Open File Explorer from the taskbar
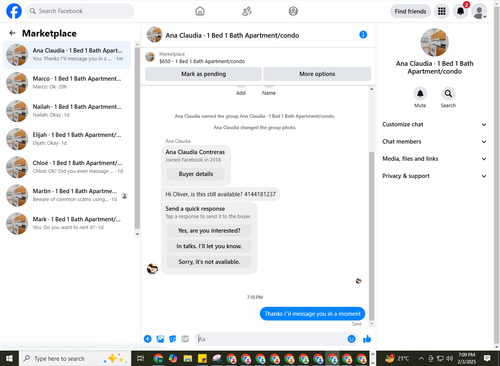Image resolution: width=500 pixels, height=366 pixels. click(x=188, y=359)
